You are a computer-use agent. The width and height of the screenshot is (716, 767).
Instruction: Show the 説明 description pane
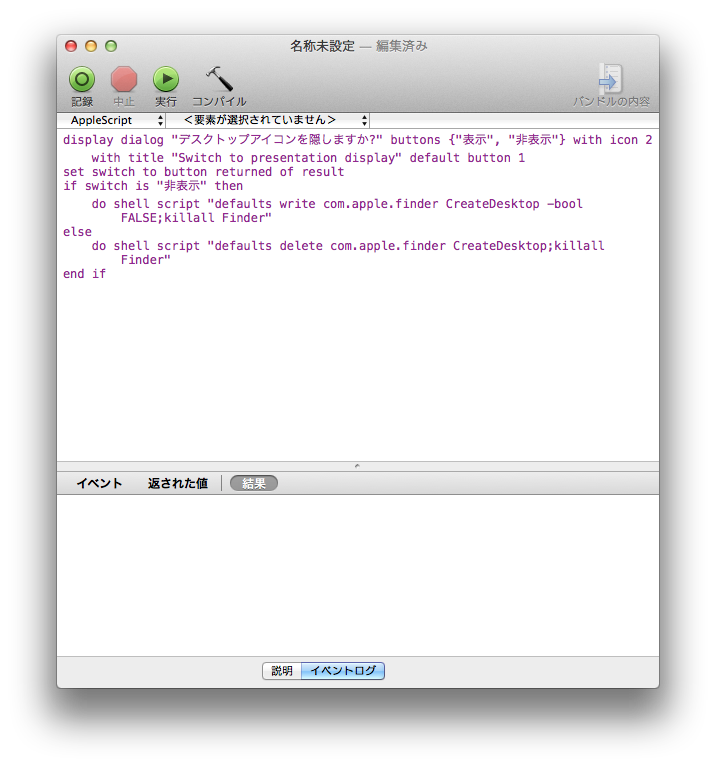[x=282, y=671]
